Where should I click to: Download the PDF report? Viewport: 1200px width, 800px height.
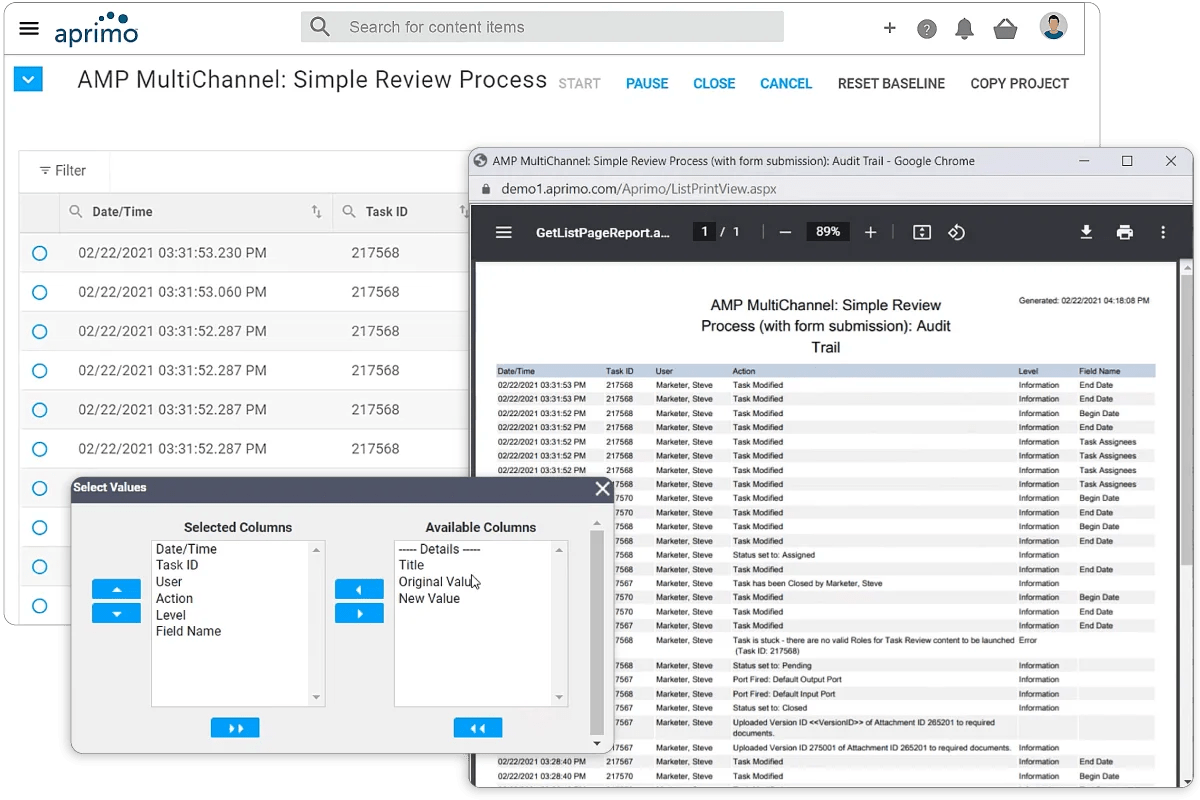point(1086,232)
